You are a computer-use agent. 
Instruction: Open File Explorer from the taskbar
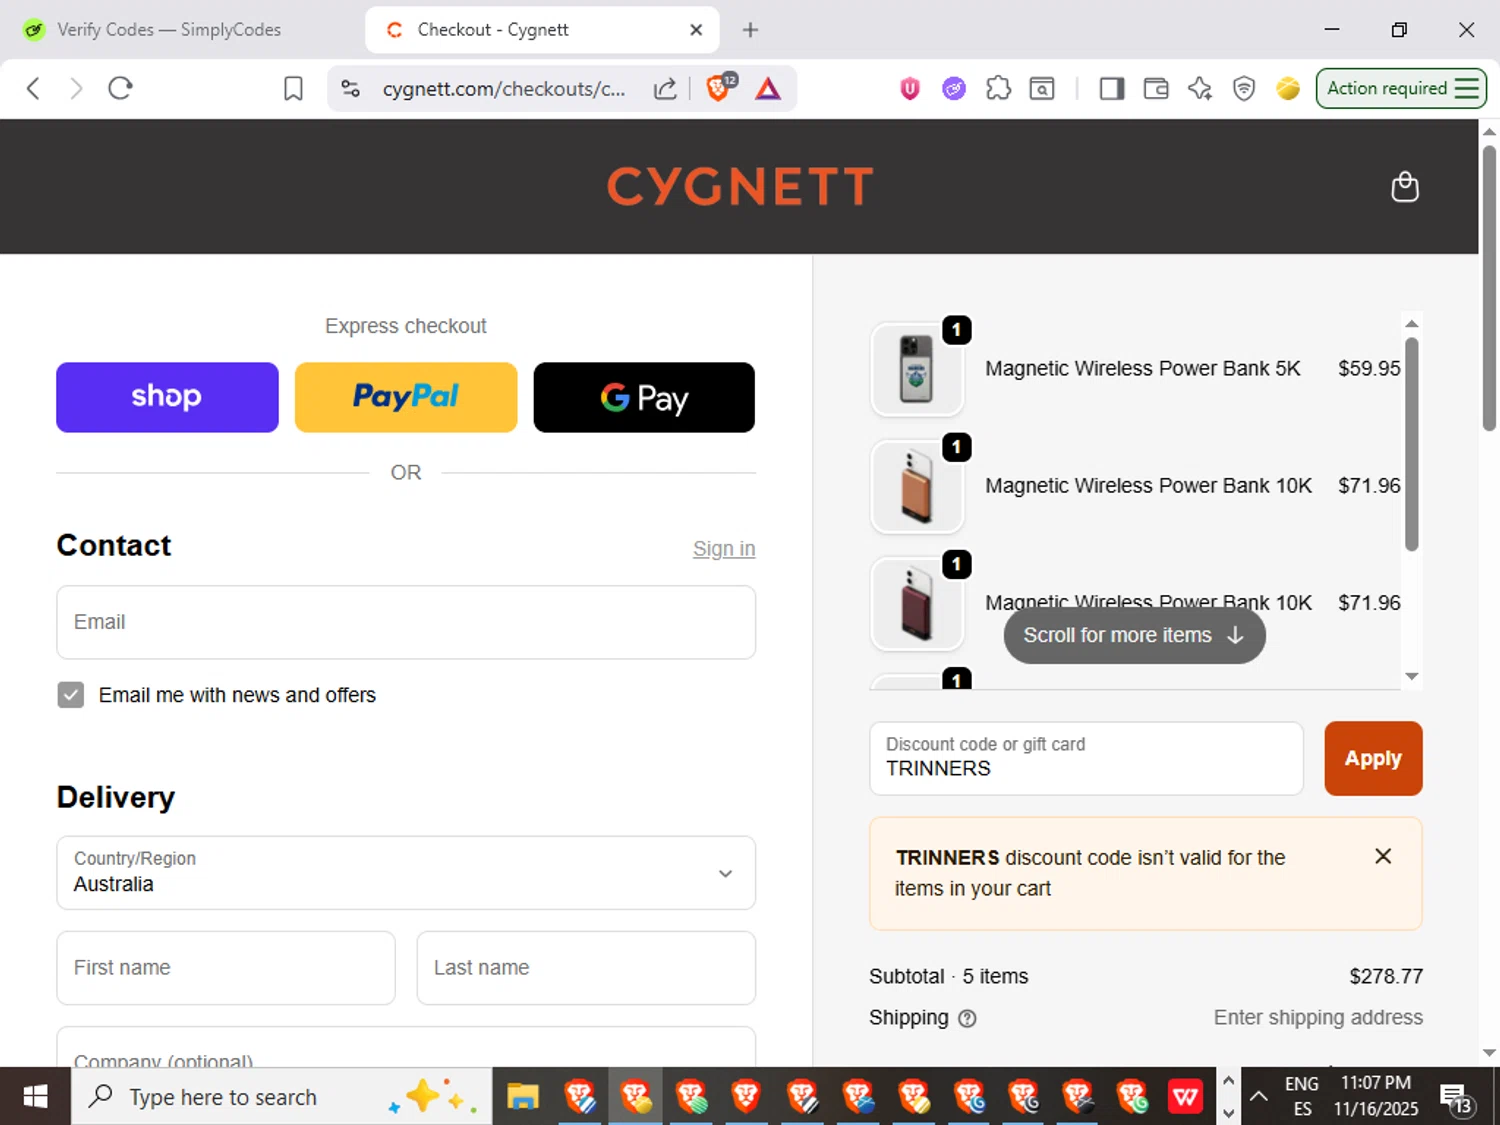[522, 1097]
